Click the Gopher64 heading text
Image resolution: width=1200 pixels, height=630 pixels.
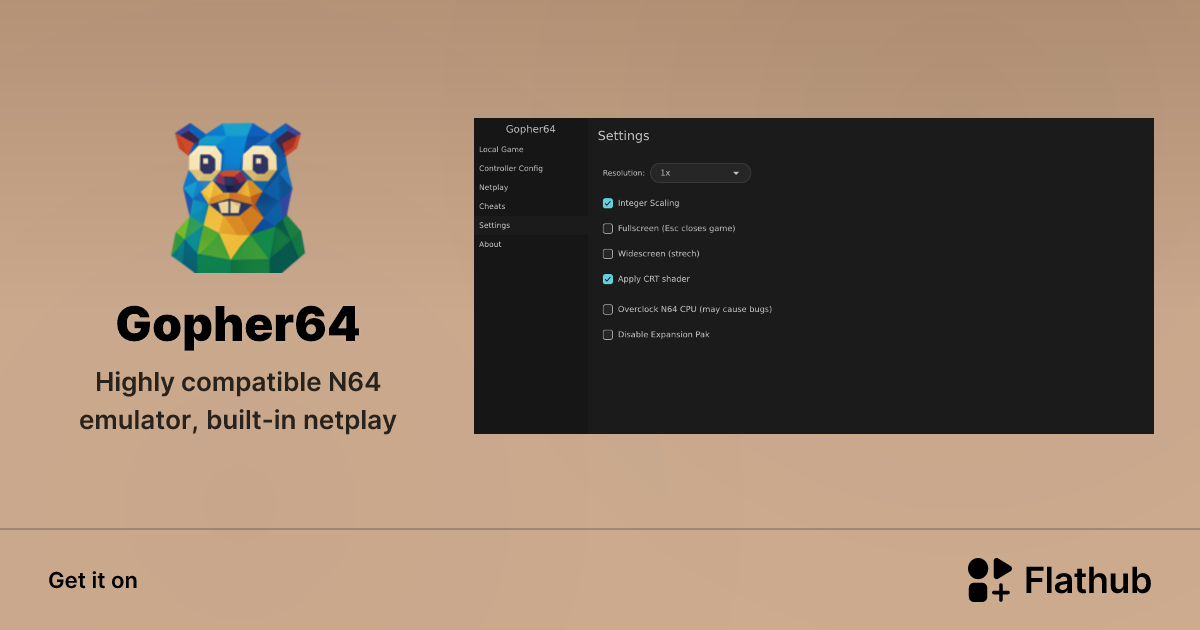tap(237, 324)
